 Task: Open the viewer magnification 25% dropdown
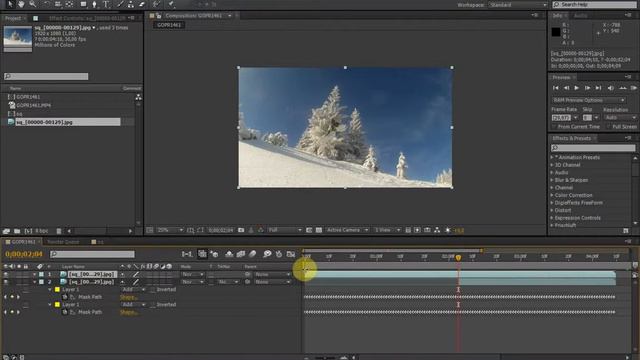[170, 230]
